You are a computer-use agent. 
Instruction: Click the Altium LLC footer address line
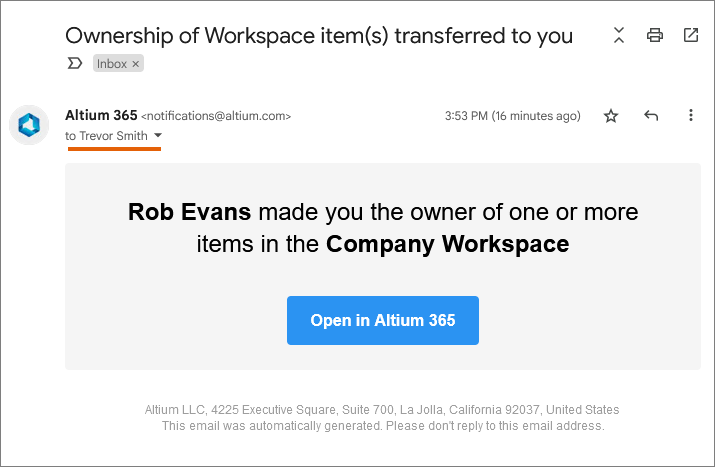click(x=382, y=410)
